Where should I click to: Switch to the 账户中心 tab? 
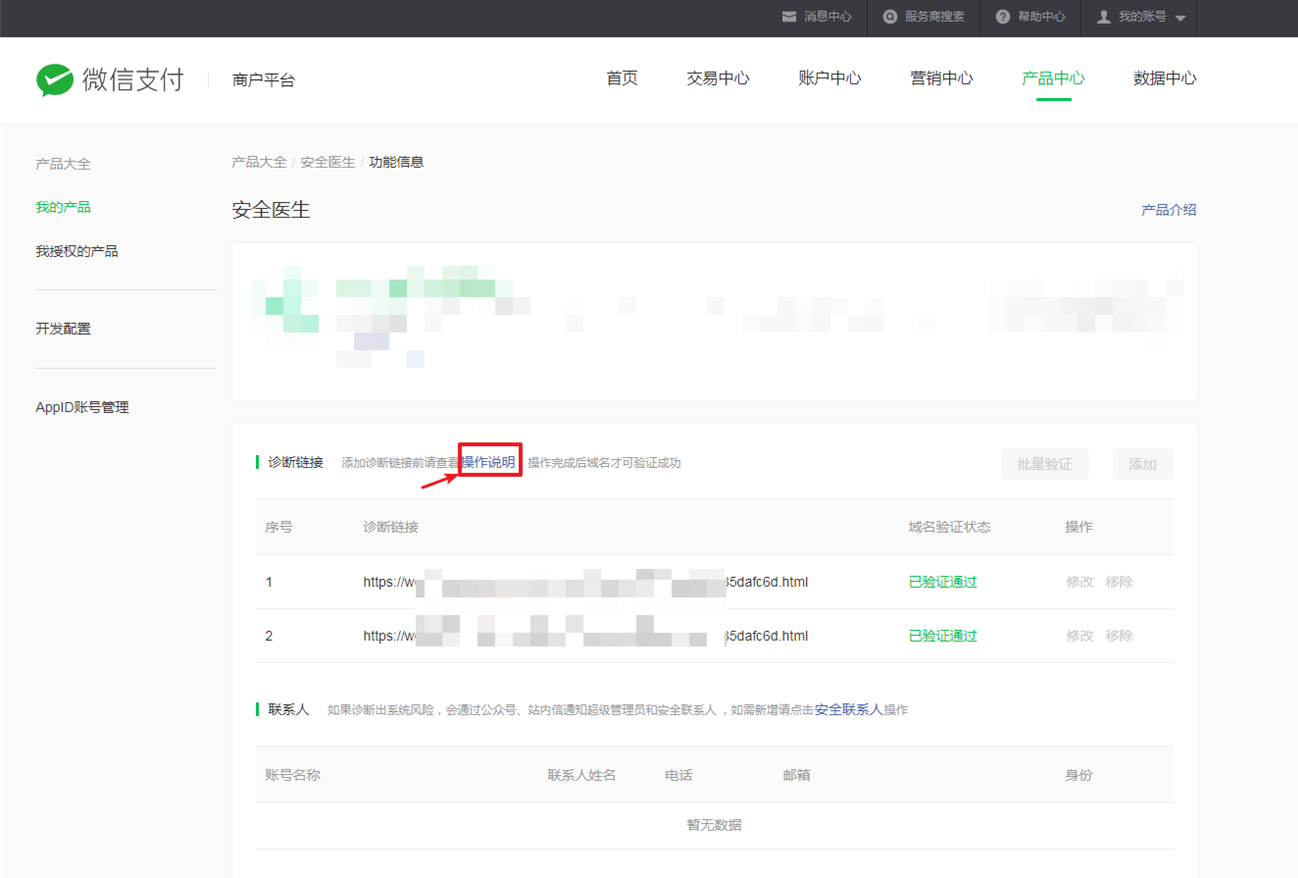click(830, 78)
